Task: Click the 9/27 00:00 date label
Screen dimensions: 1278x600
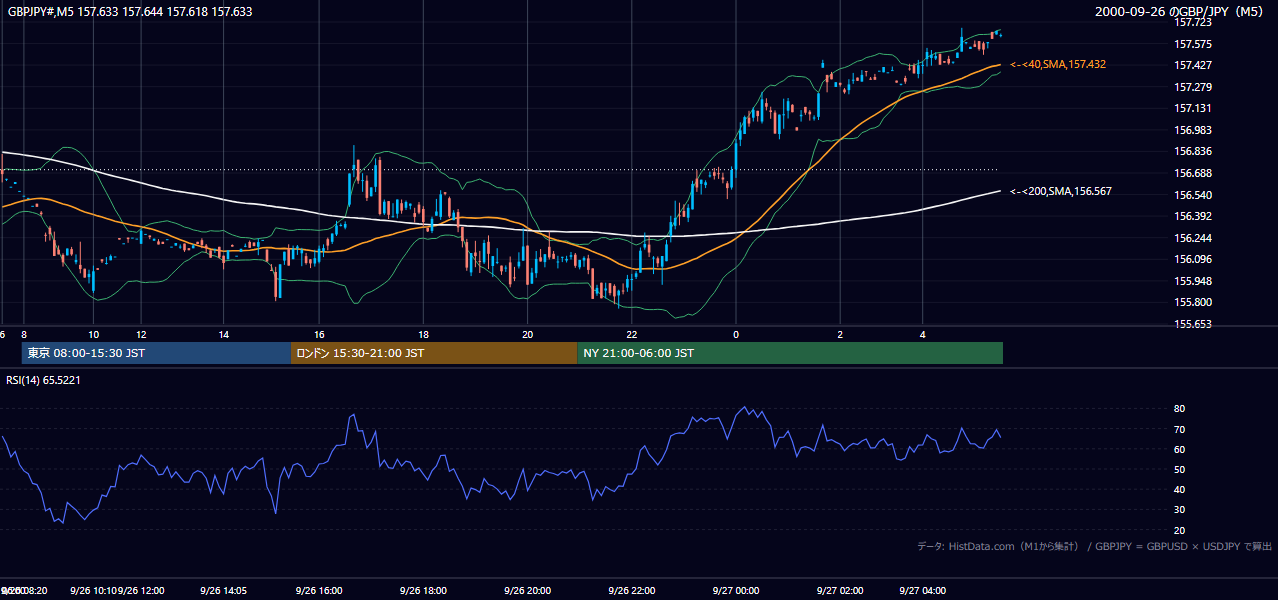Action: (x=736, y=591)
